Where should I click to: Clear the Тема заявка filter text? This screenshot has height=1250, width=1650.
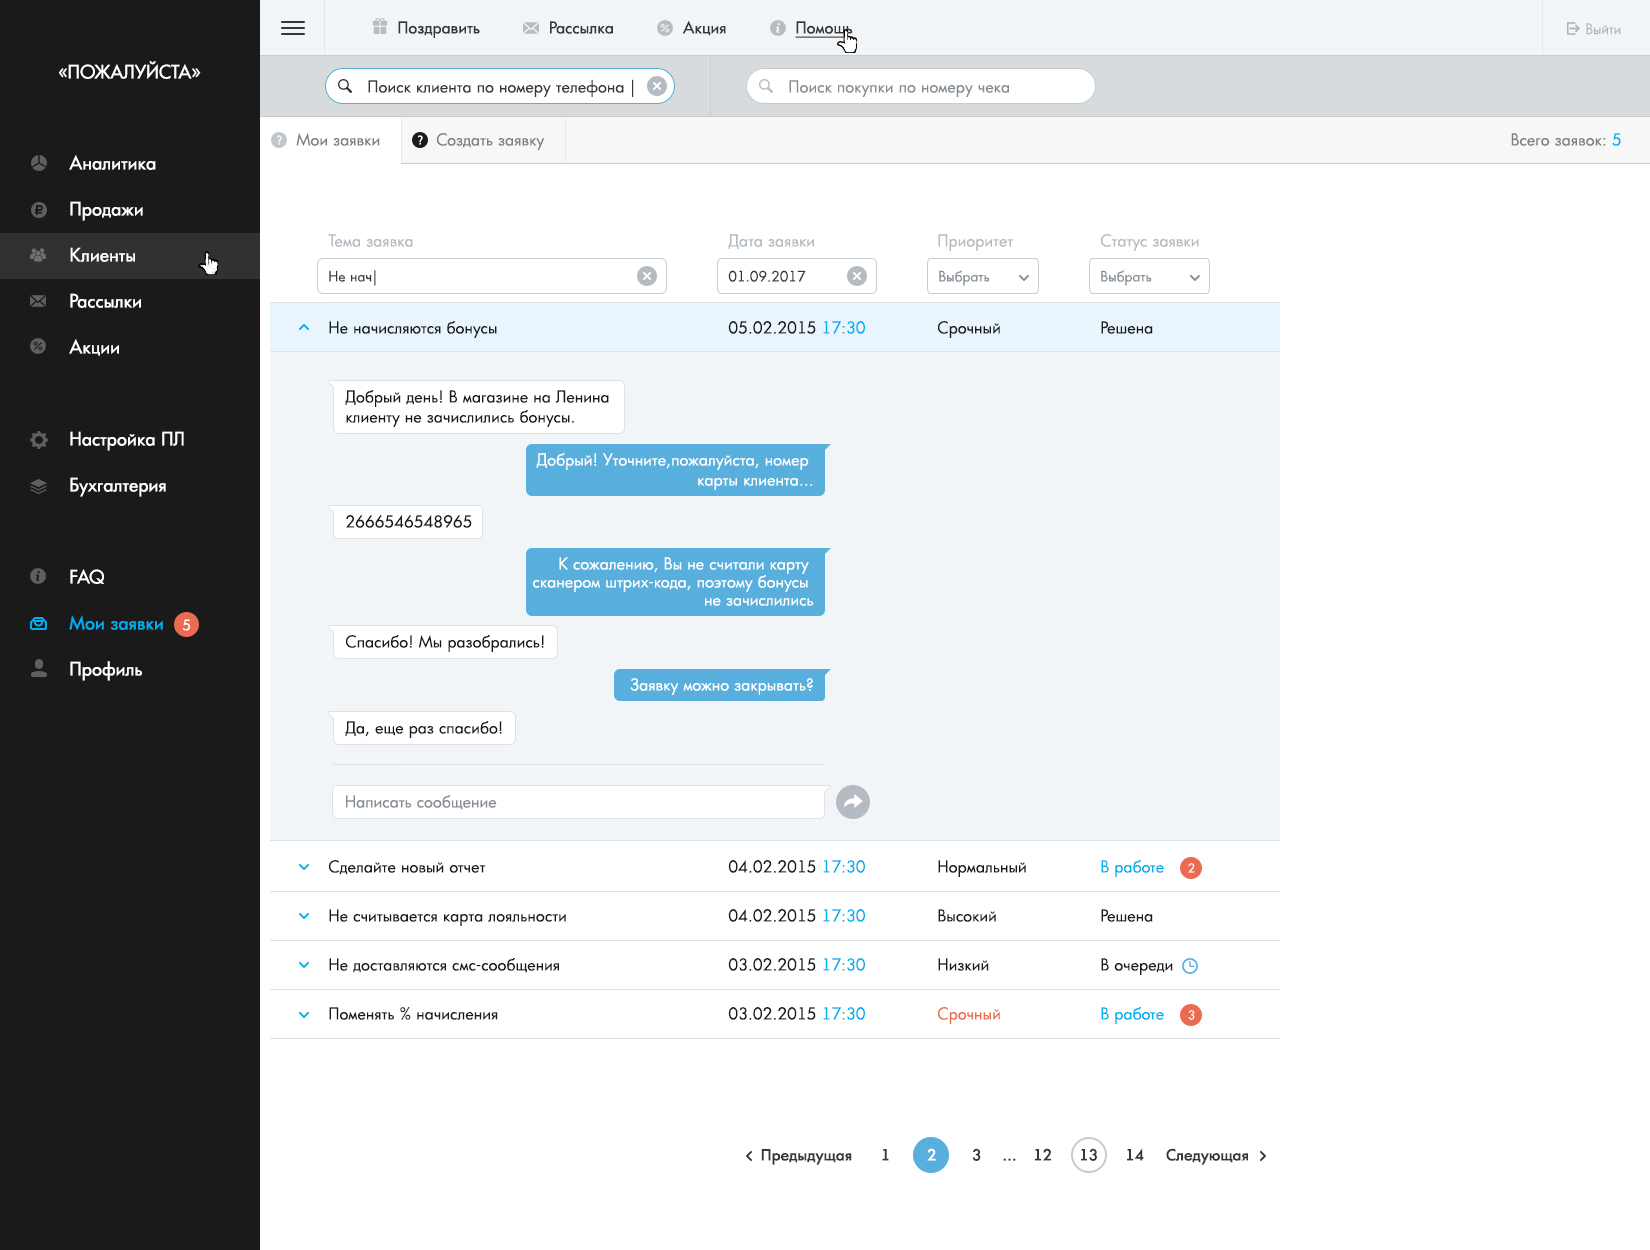[x=647, y=276]
